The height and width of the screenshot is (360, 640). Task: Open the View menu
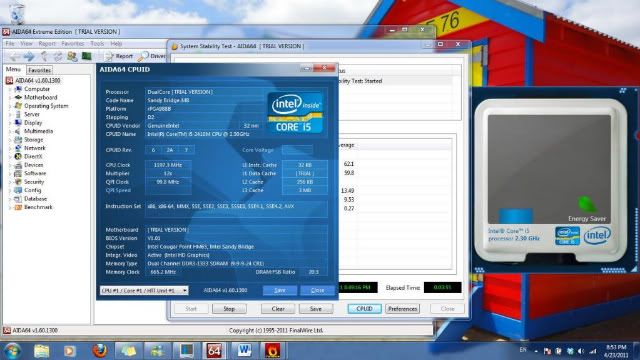coord(26,44)
